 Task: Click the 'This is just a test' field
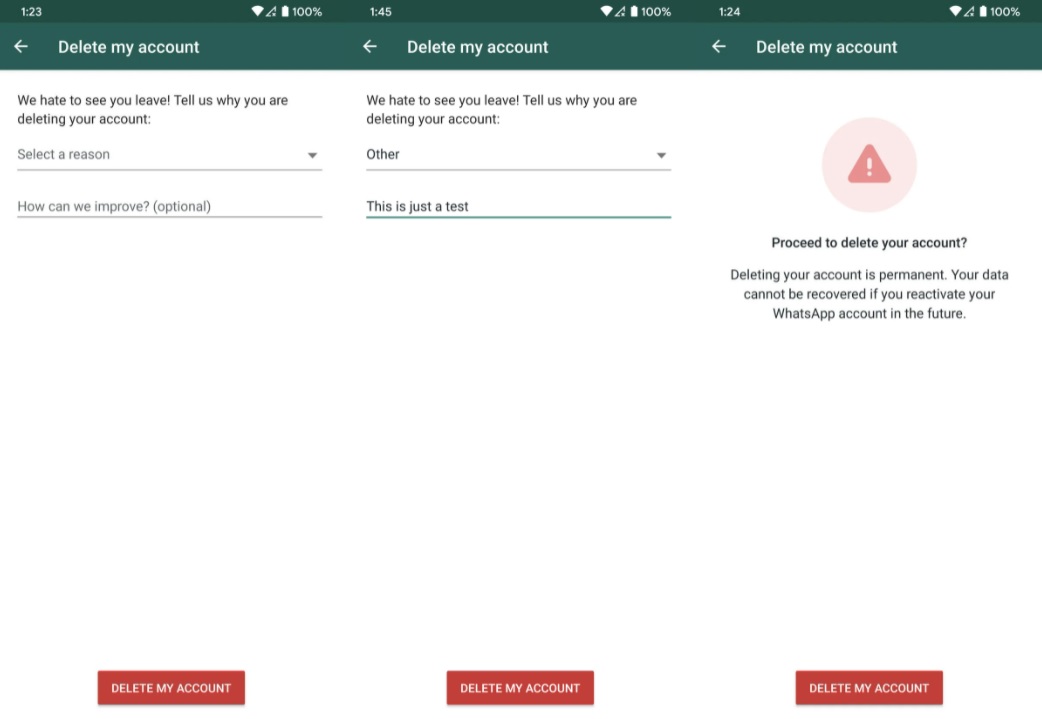[x=518, y=207]
